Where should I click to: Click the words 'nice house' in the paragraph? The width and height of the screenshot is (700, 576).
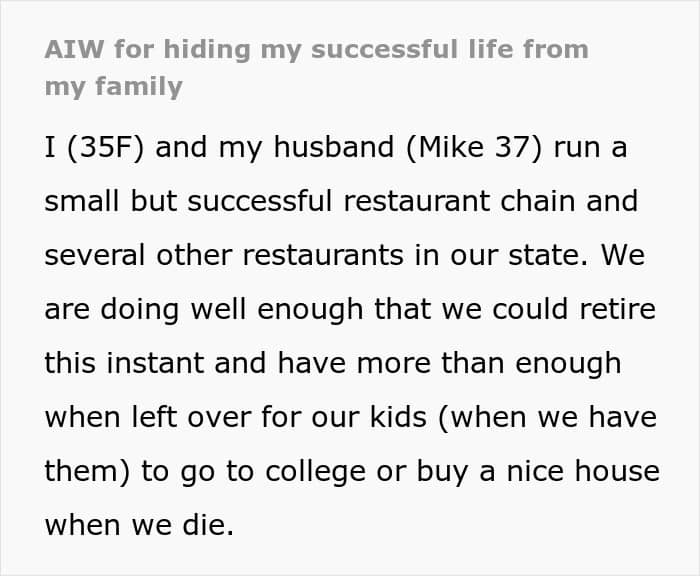point(583,471)
